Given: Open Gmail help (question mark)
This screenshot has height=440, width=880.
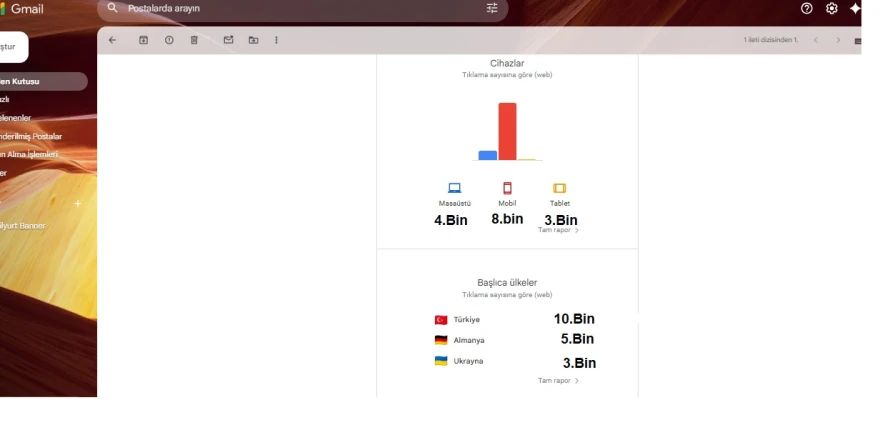Looking at the screenshot, I should point(806,8).
